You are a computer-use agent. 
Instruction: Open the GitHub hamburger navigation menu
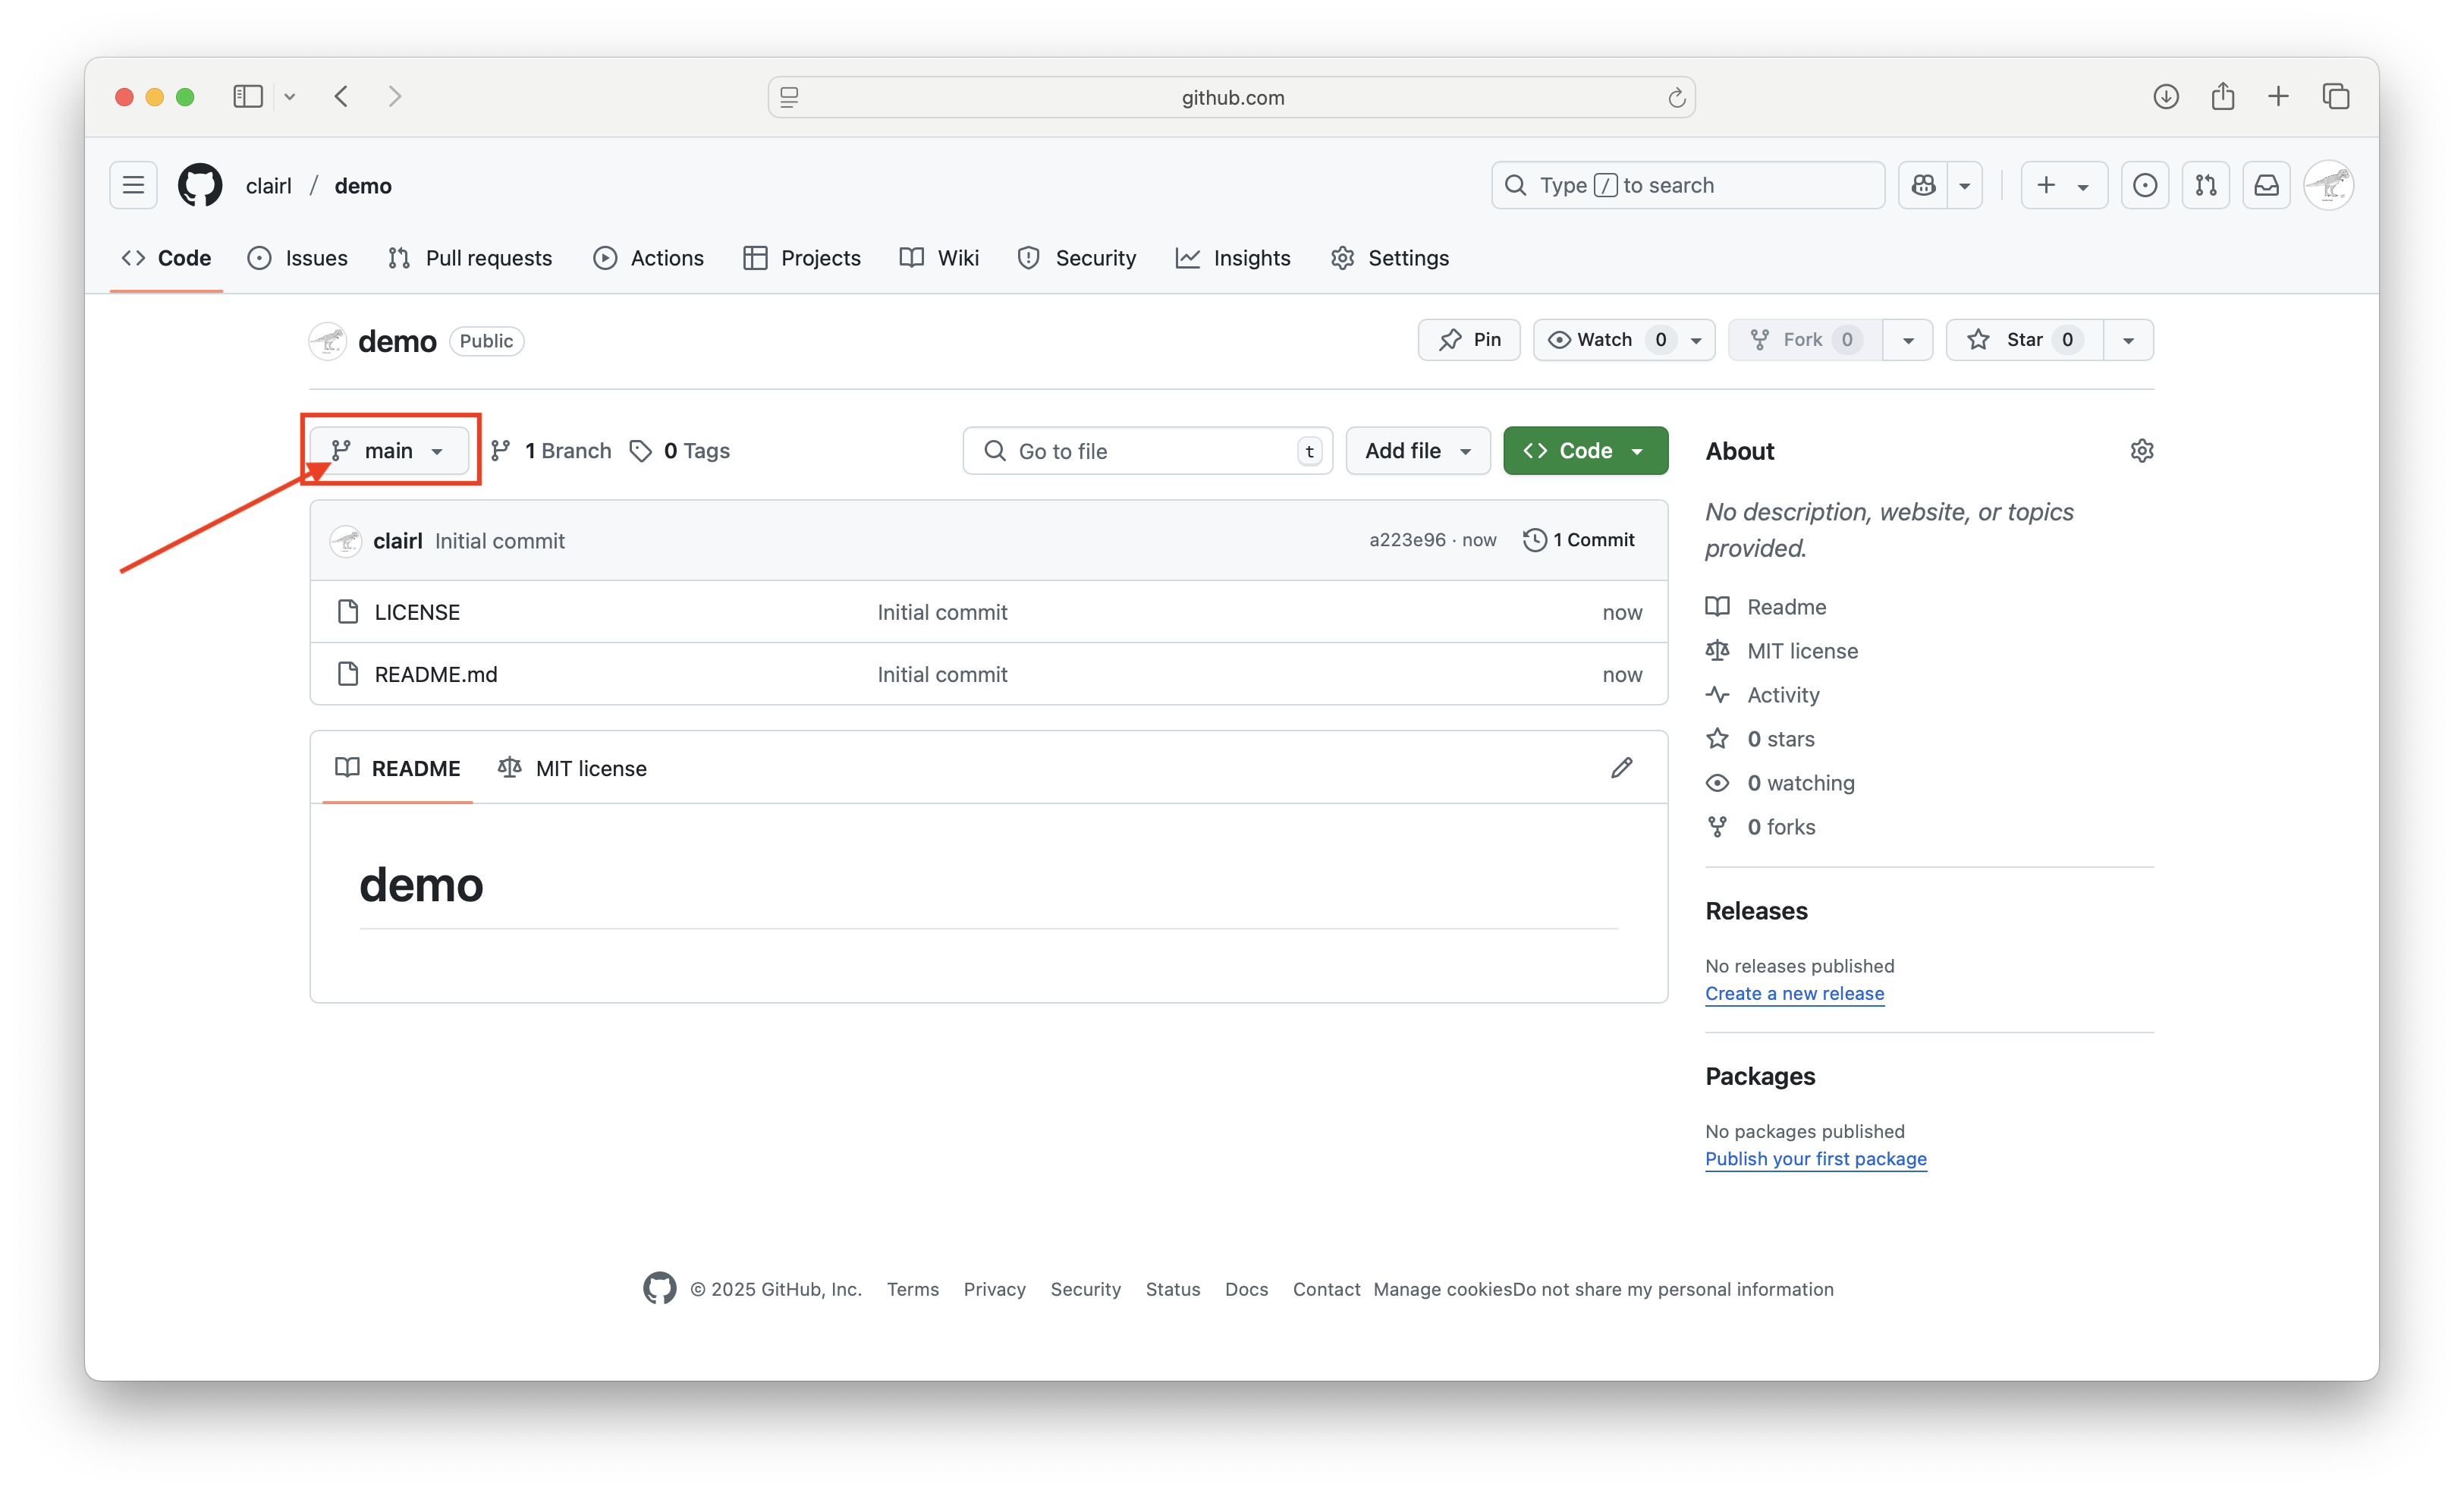[x=133, y=185]
